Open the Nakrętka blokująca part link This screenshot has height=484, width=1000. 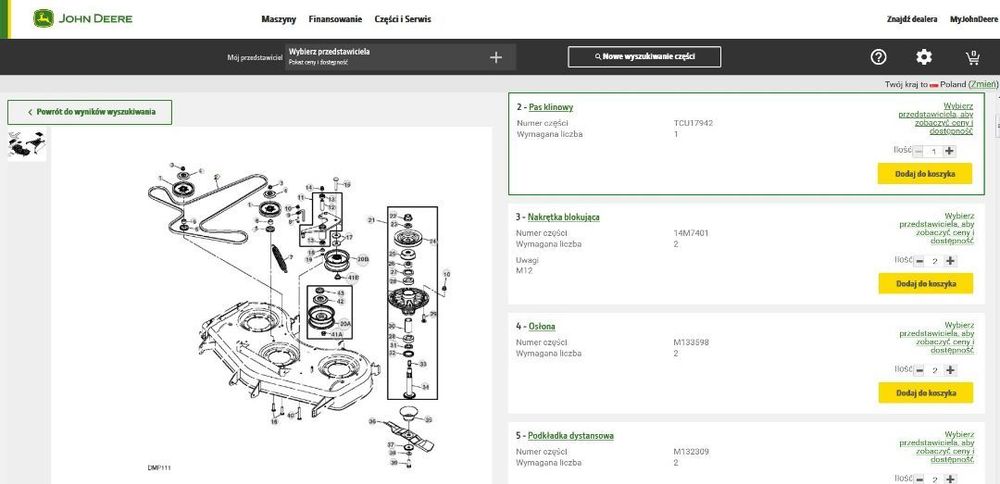coord(564,217)
